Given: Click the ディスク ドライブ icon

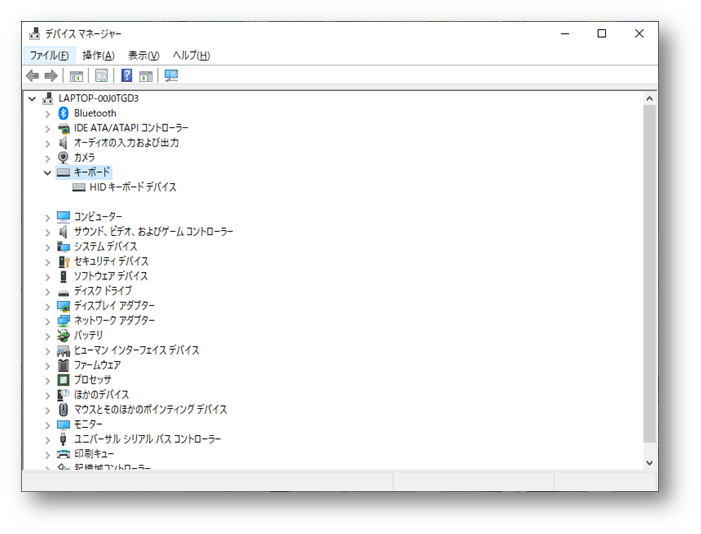Looking at the screenshot, I should (x=63, y=292).
